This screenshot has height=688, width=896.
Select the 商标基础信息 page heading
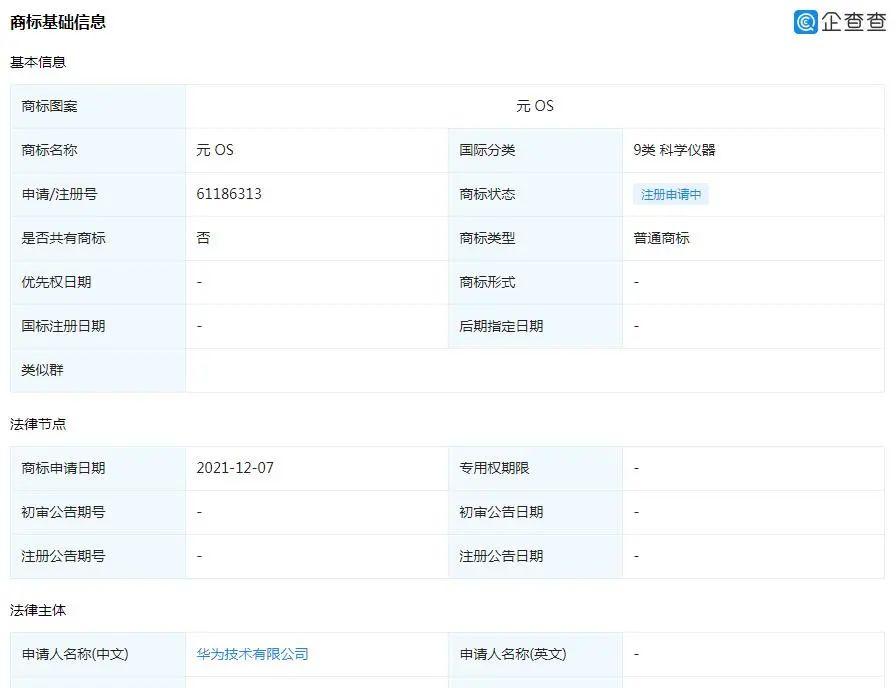click(x=58, y=22)
